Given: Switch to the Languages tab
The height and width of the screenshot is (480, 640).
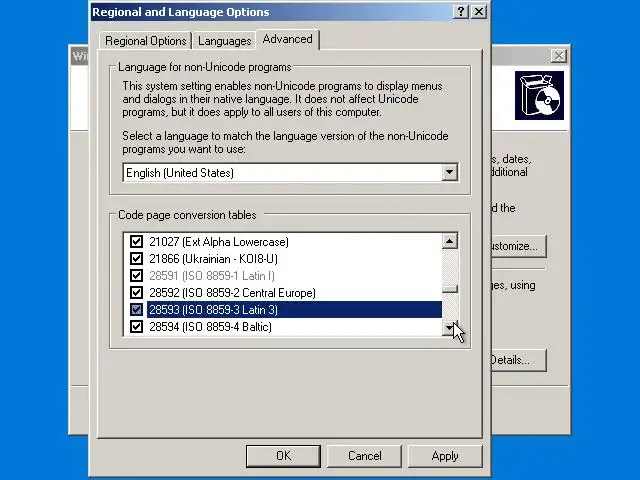Looking at the screenshot, I should 224,41.
